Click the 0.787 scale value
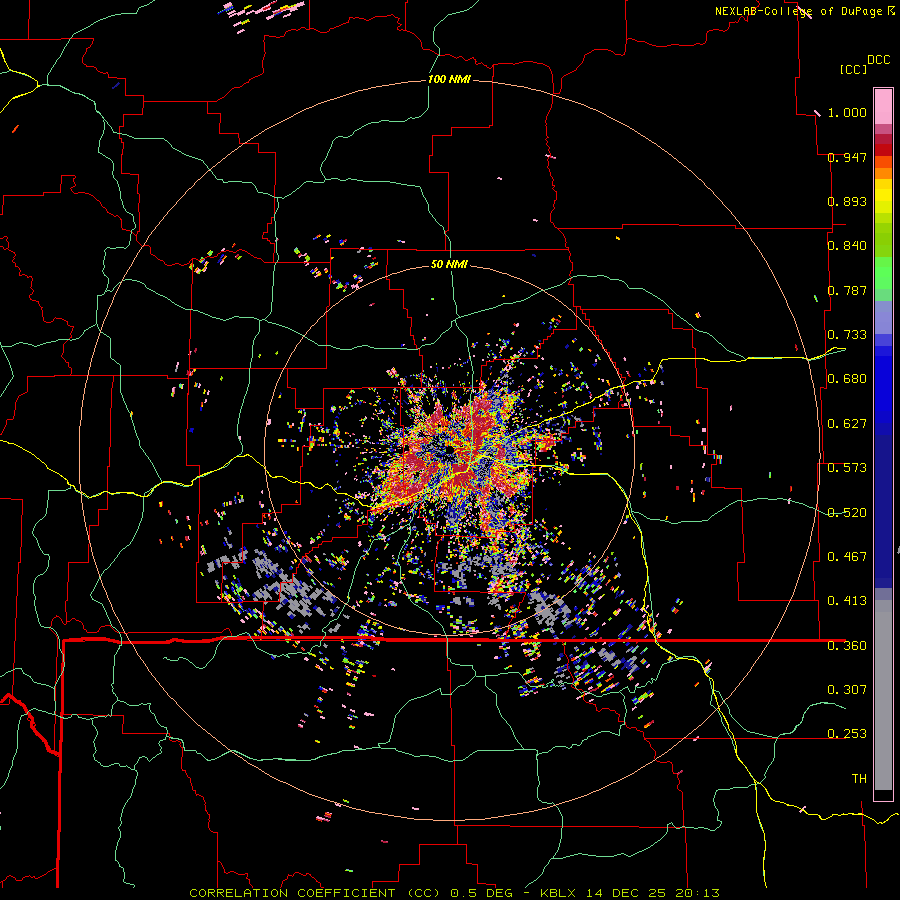 (x=847, y=290)
